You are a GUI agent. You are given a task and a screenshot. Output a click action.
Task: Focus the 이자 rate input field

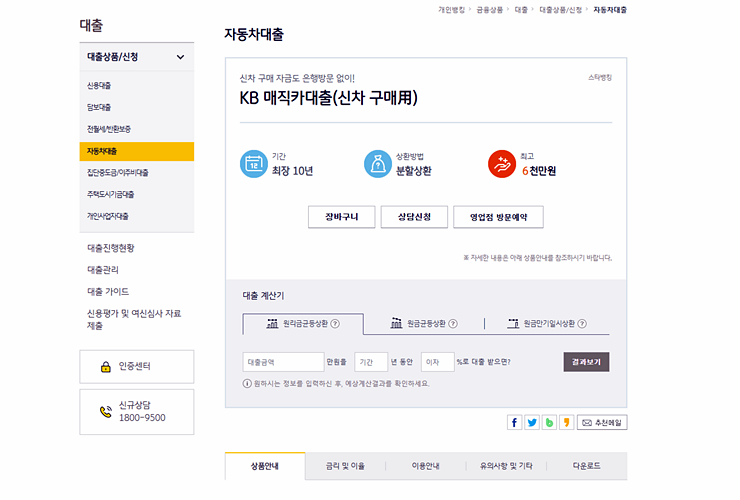pyautogui.click(x=437, y=362)
